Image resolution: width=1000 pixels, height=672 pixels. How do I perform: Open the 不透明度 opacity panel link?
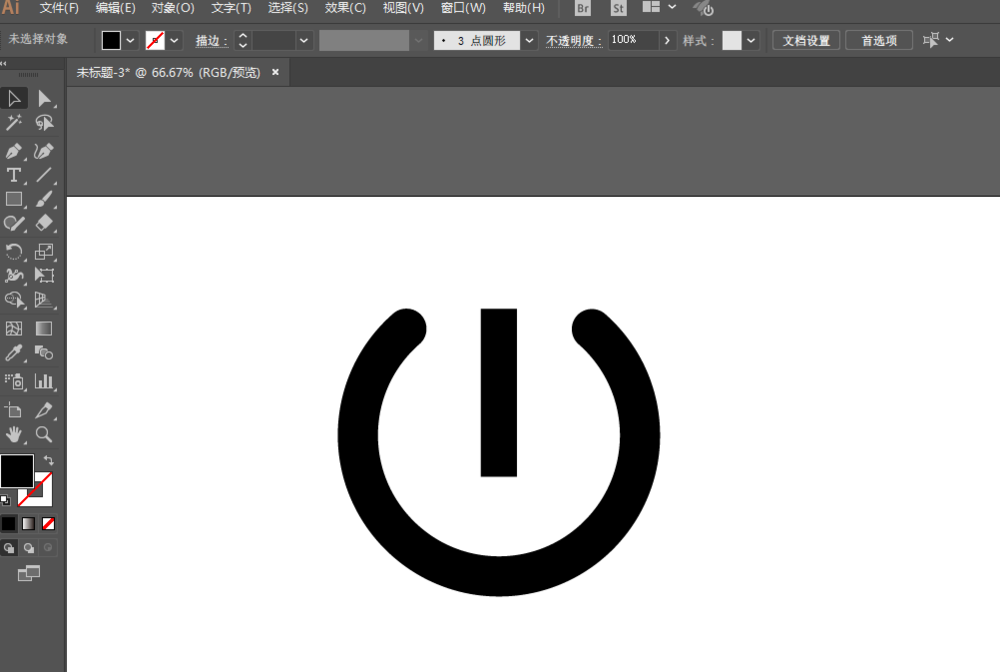[x=573, y=40]
